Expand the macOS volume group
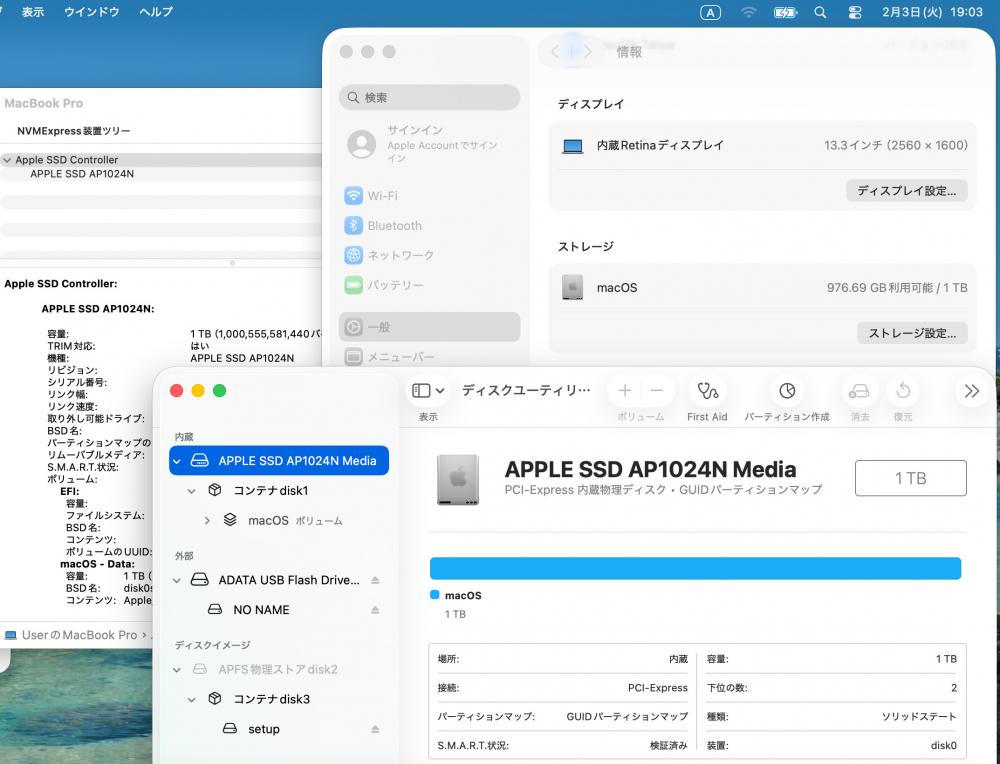The image size is (1000, 764). pyautogui.click(x=207, y=521)
